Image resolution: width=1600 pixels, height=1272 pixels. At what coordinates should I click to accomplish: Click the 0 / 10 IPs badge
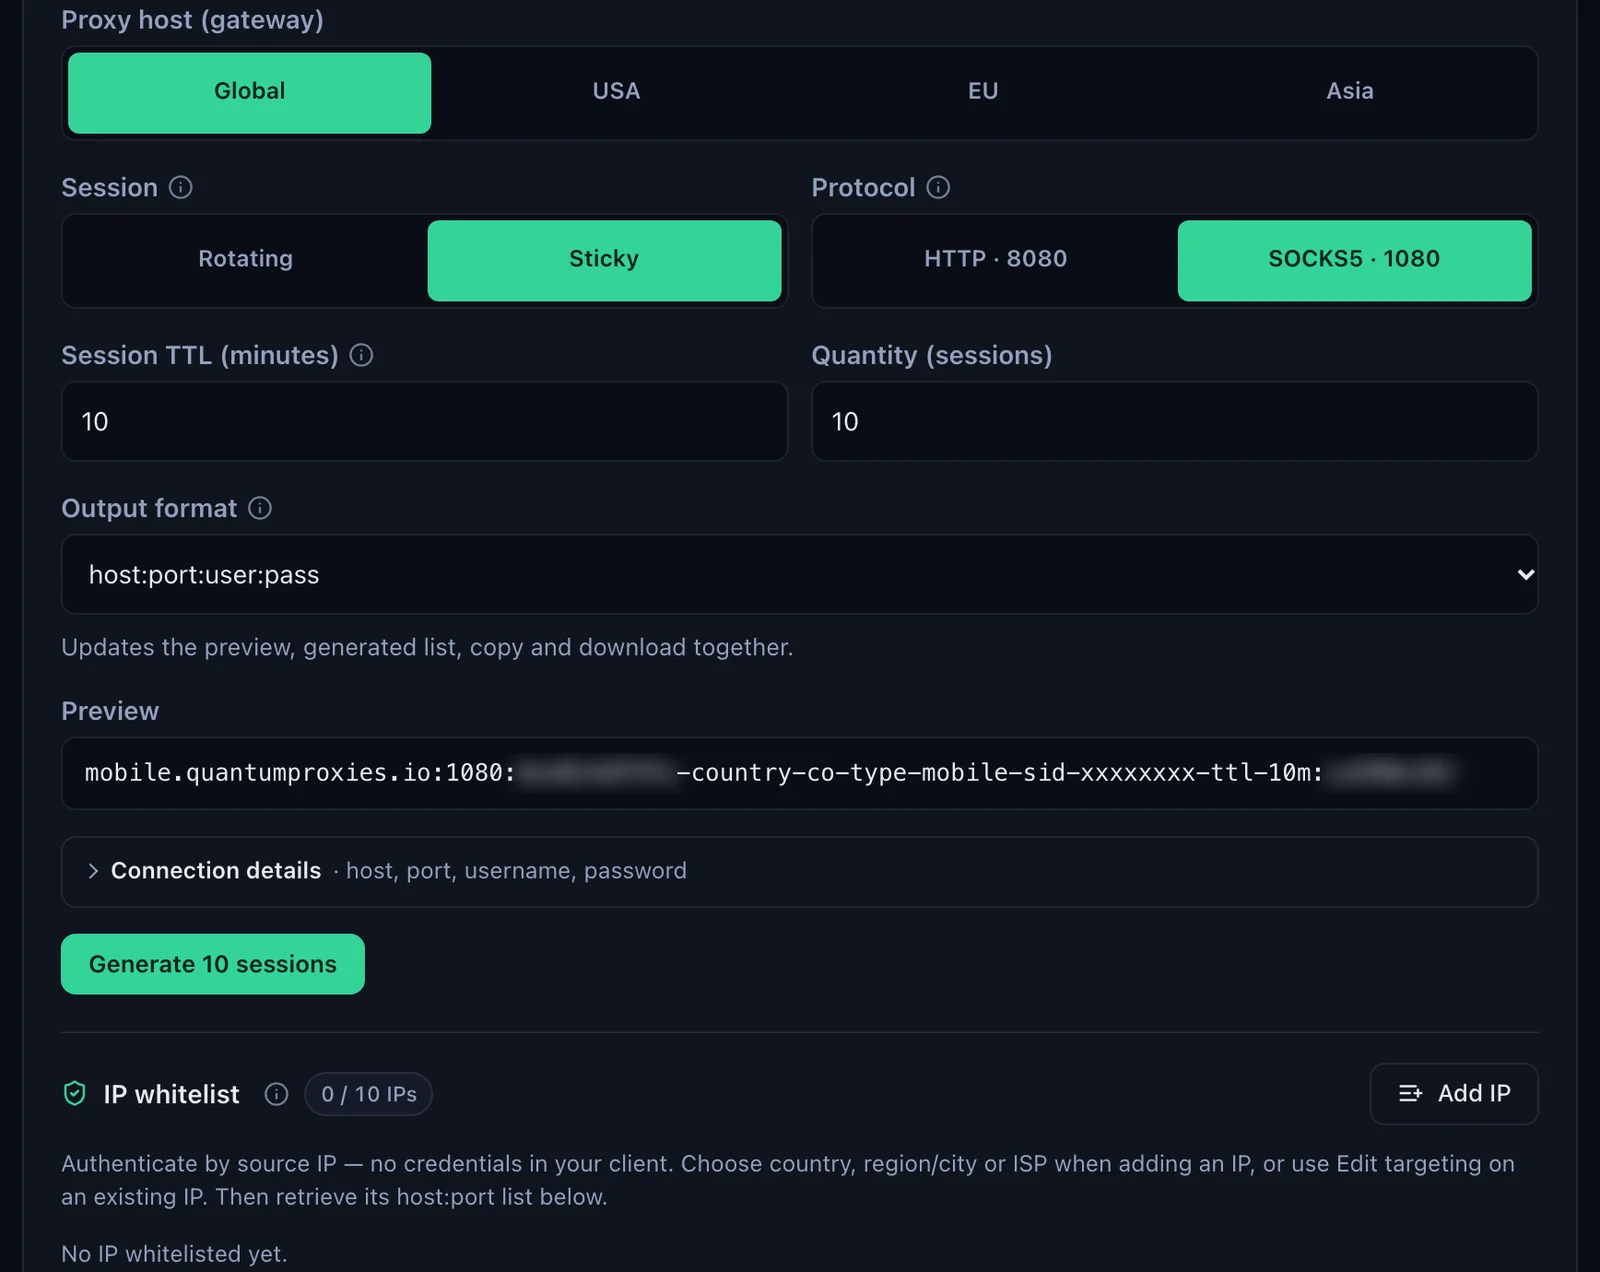point(369,1094)
